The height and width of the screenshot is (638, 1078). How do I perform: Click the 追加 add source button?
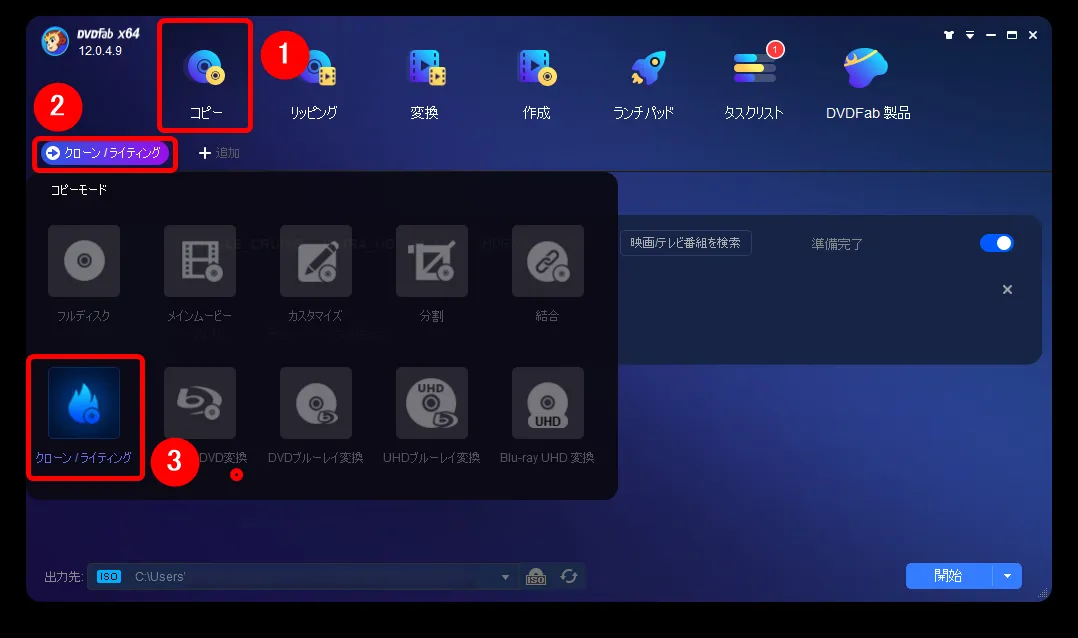(x=219, y=153)
